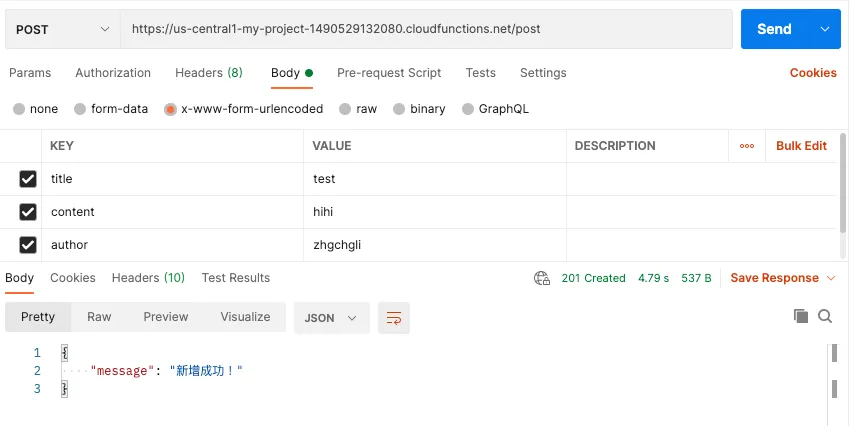Click the request URL input field
The height and width of the screenshot is (426, 852).
click(425, 29)
